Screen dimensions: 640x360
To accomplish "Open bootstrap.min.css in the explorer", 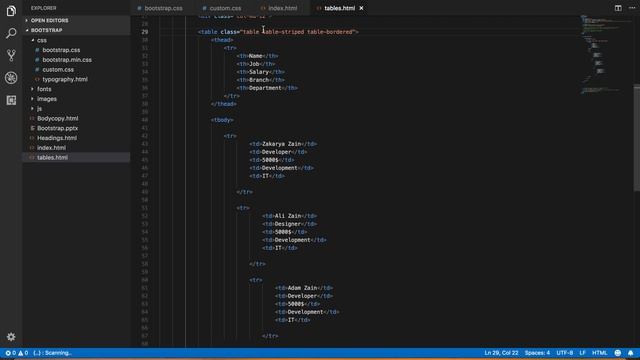I will [67, 60].
